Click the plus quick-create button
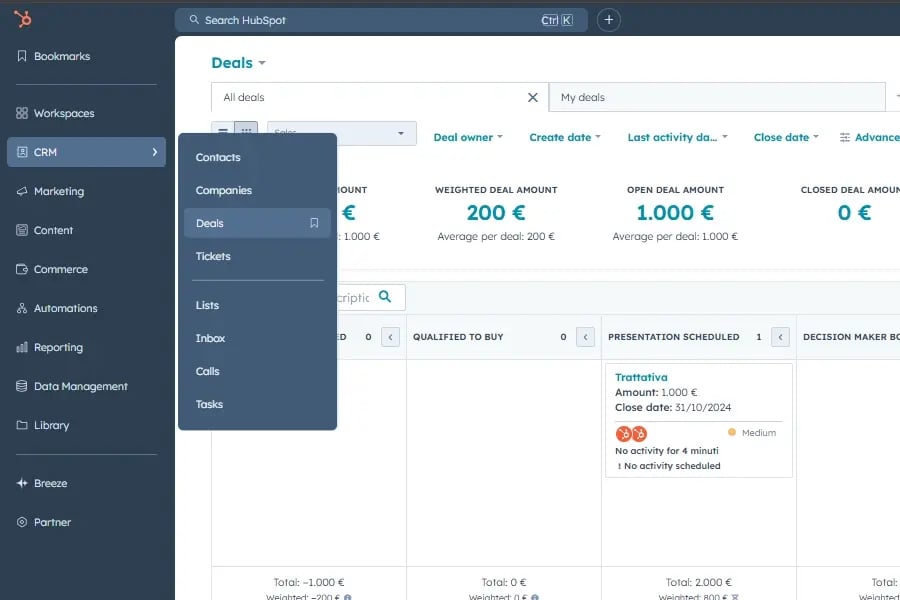 [608, 20]
